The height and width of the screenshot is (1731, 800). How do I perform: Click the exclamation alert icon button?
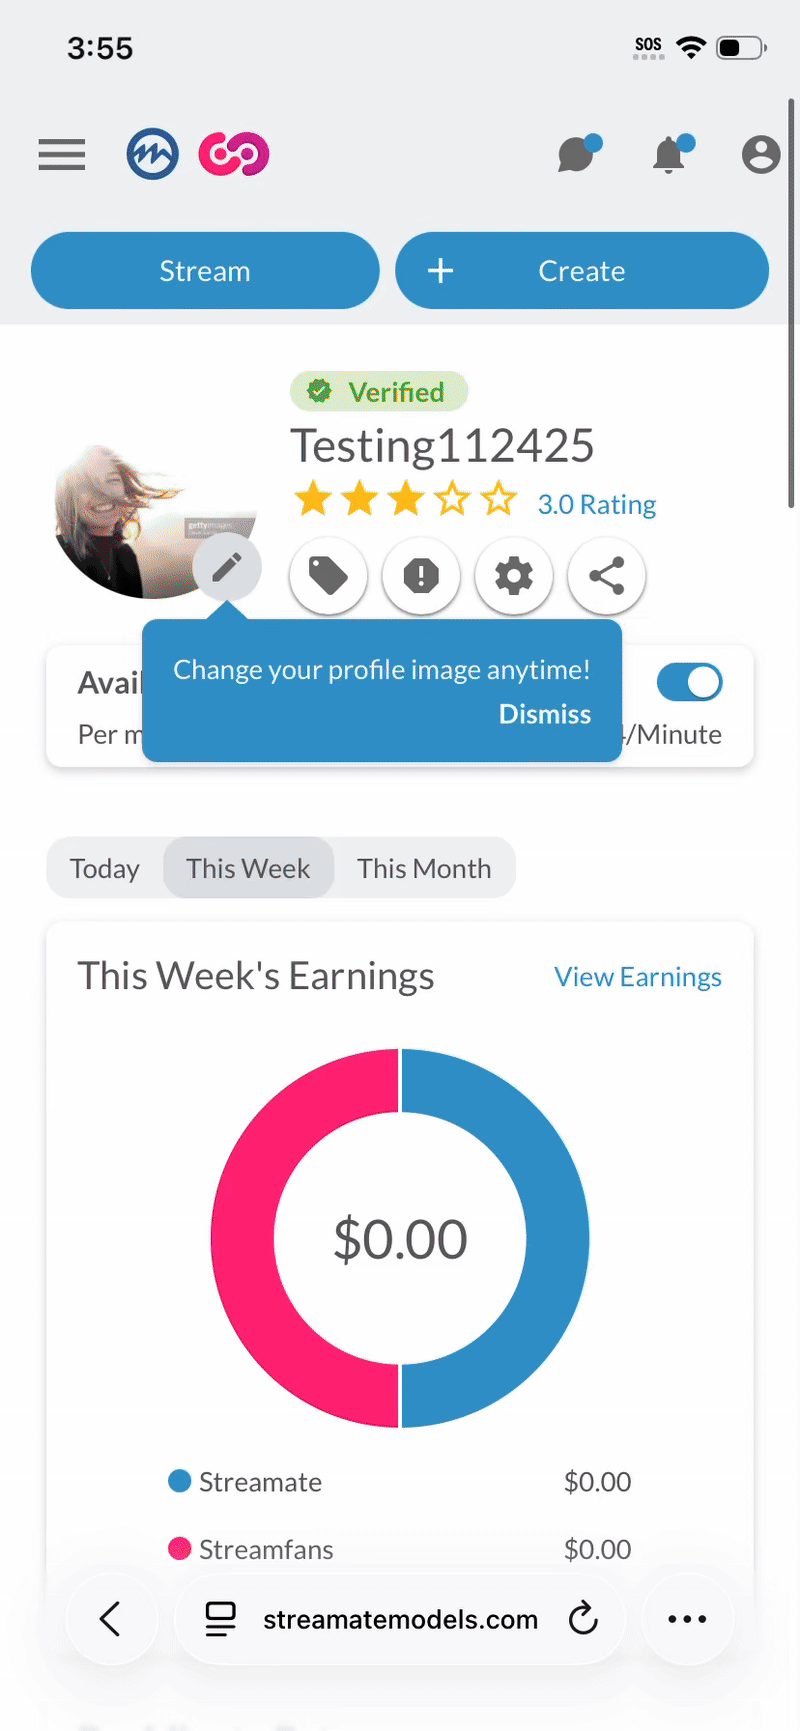point(421,576)
